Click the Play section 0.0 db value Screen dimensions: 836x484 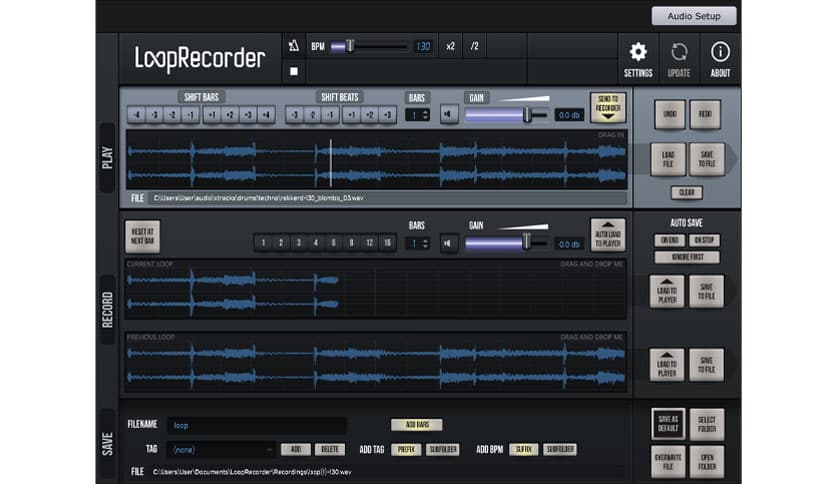click(569, 115)
